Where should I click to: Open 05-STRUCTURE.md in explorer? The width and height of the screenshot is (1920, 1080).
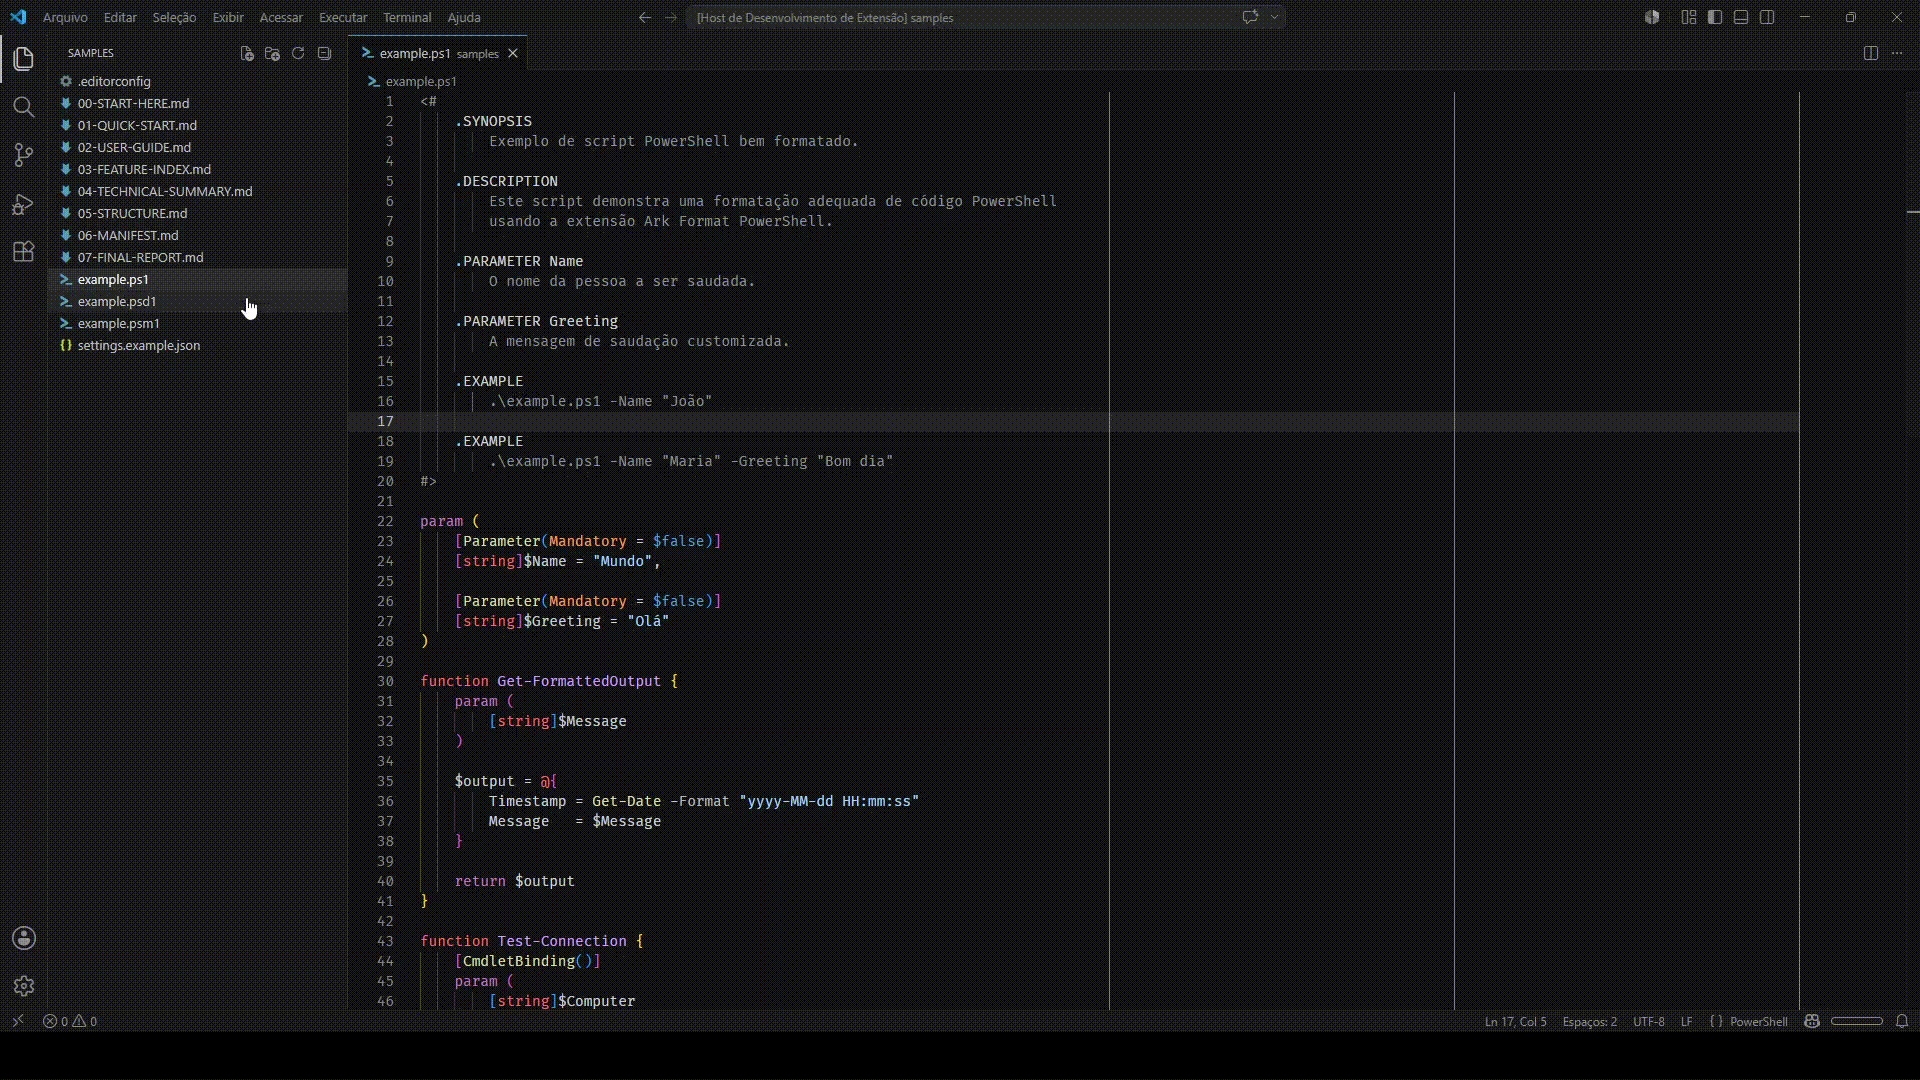(198, 213)
